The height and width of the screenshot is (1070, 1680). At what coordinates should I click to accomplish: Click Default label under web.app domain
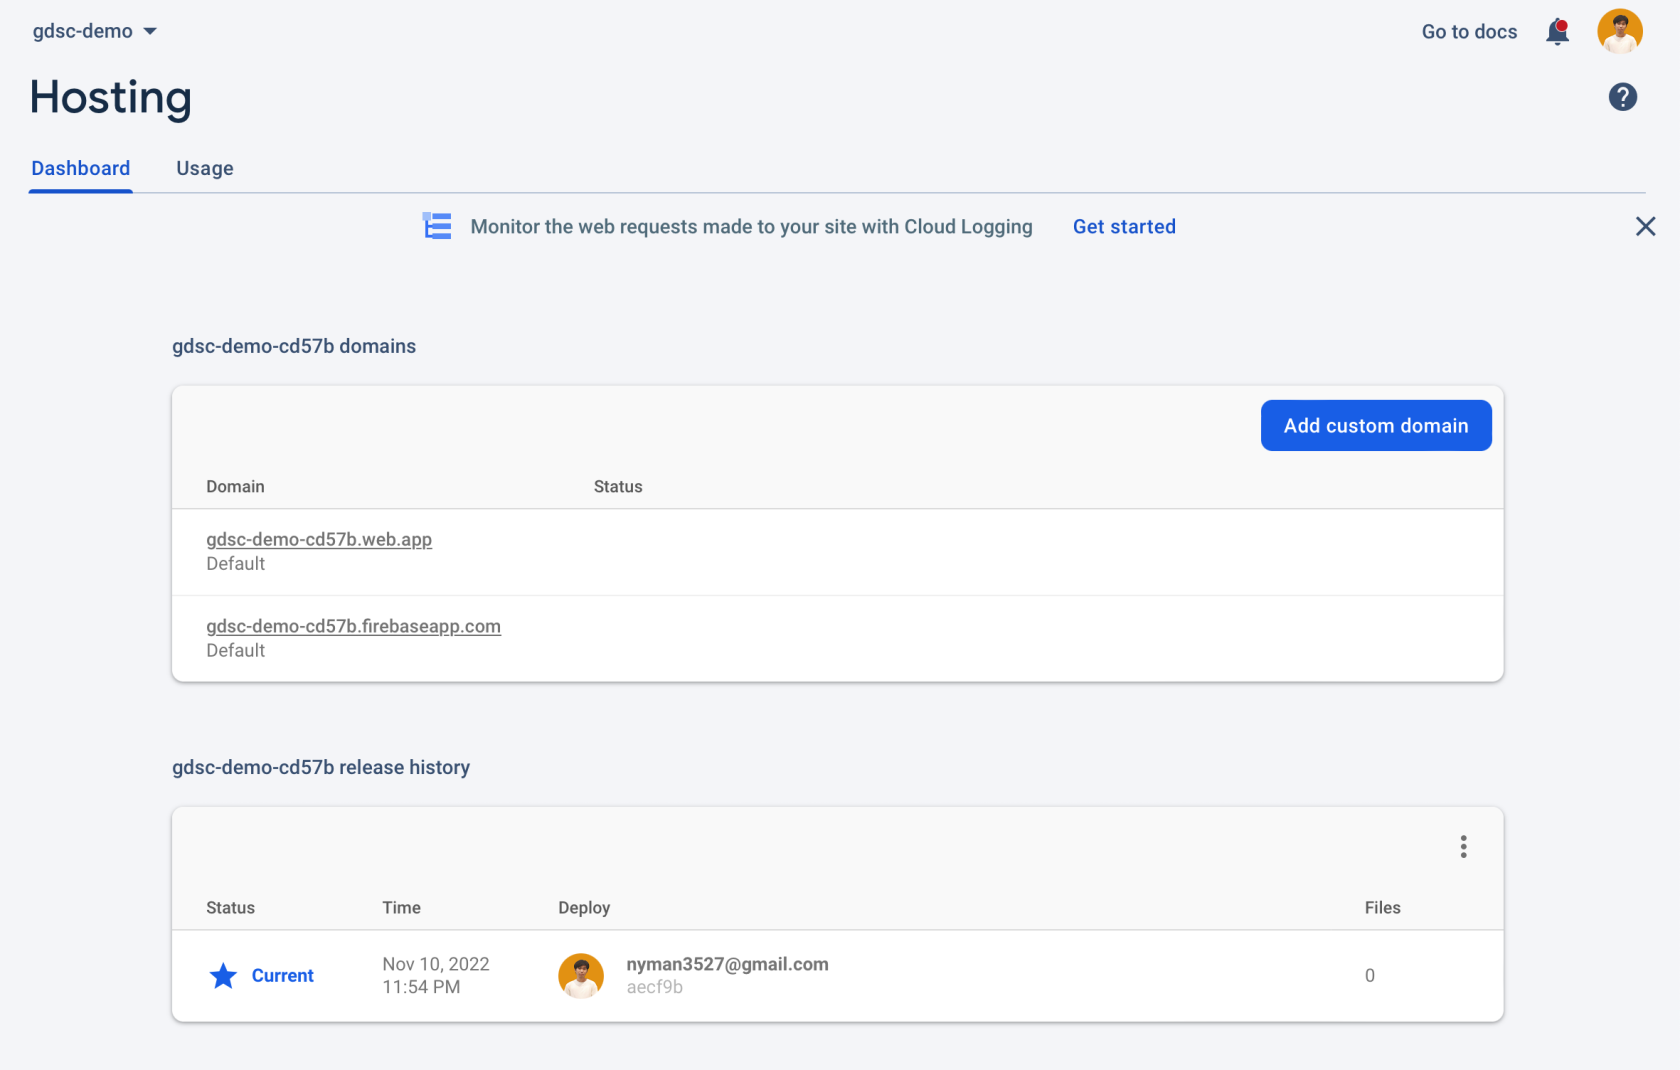coord(235,563)
